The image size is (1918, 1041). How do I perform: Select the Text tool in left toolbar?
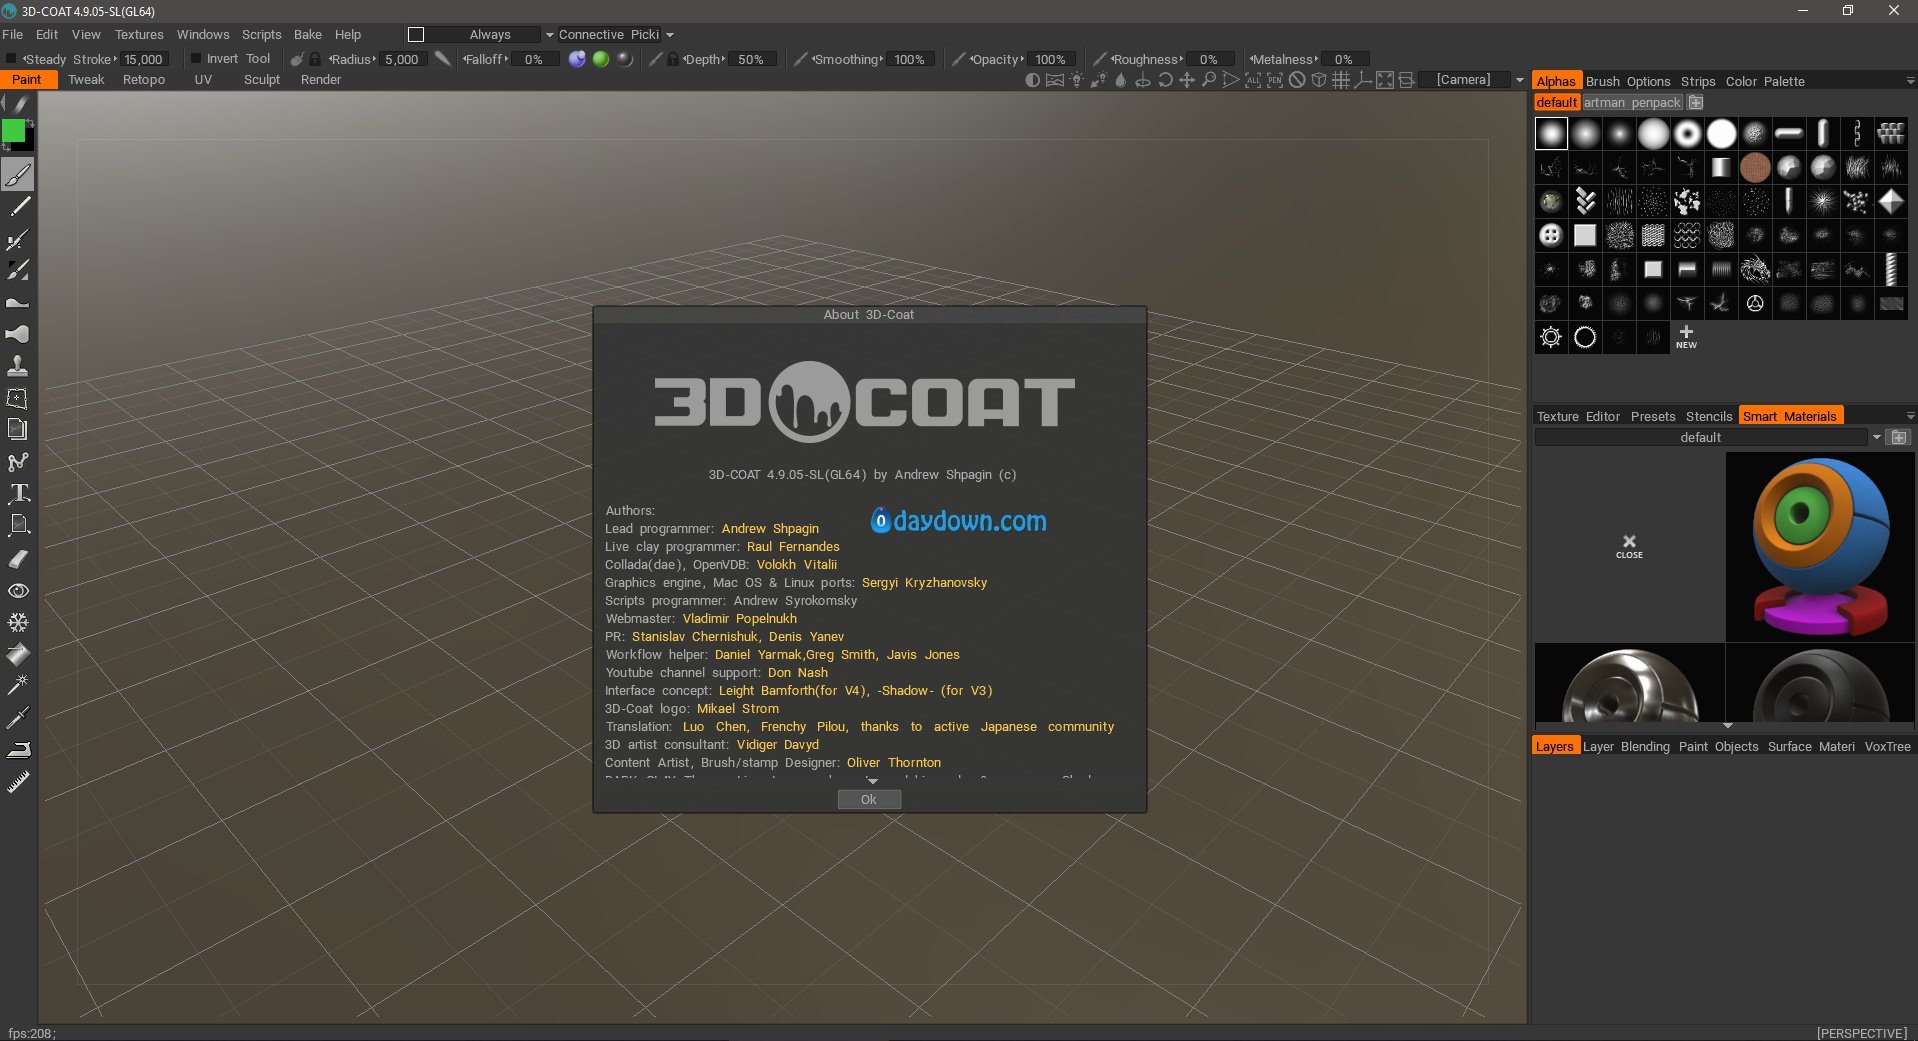[x=18, y=493]
